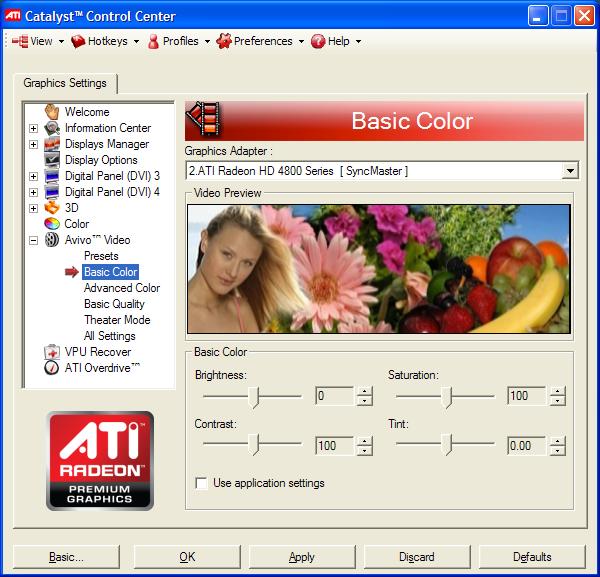Click the Color wheel icon
Screen dimensions: 600x577
coord(52,224)
